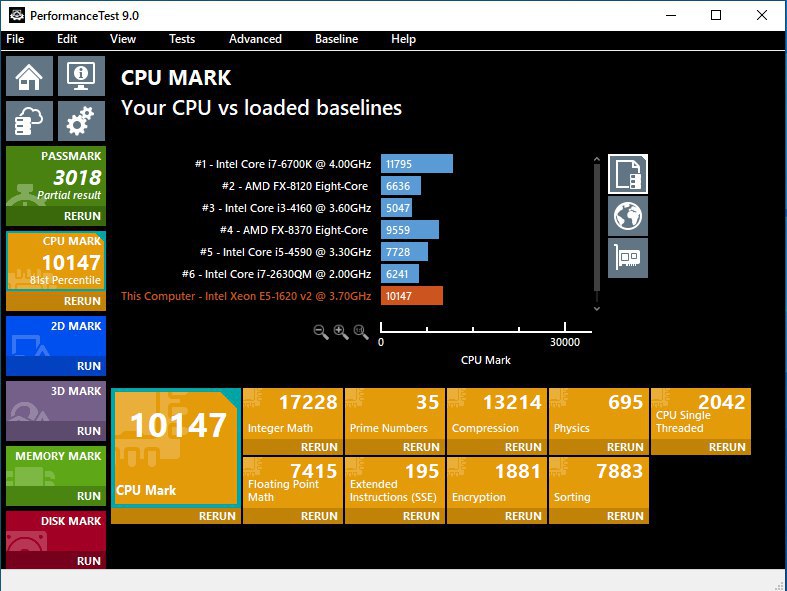Select the Integer Math 17228 tile
The height and width of the screenshot is (591, 787).
(293, 414)
